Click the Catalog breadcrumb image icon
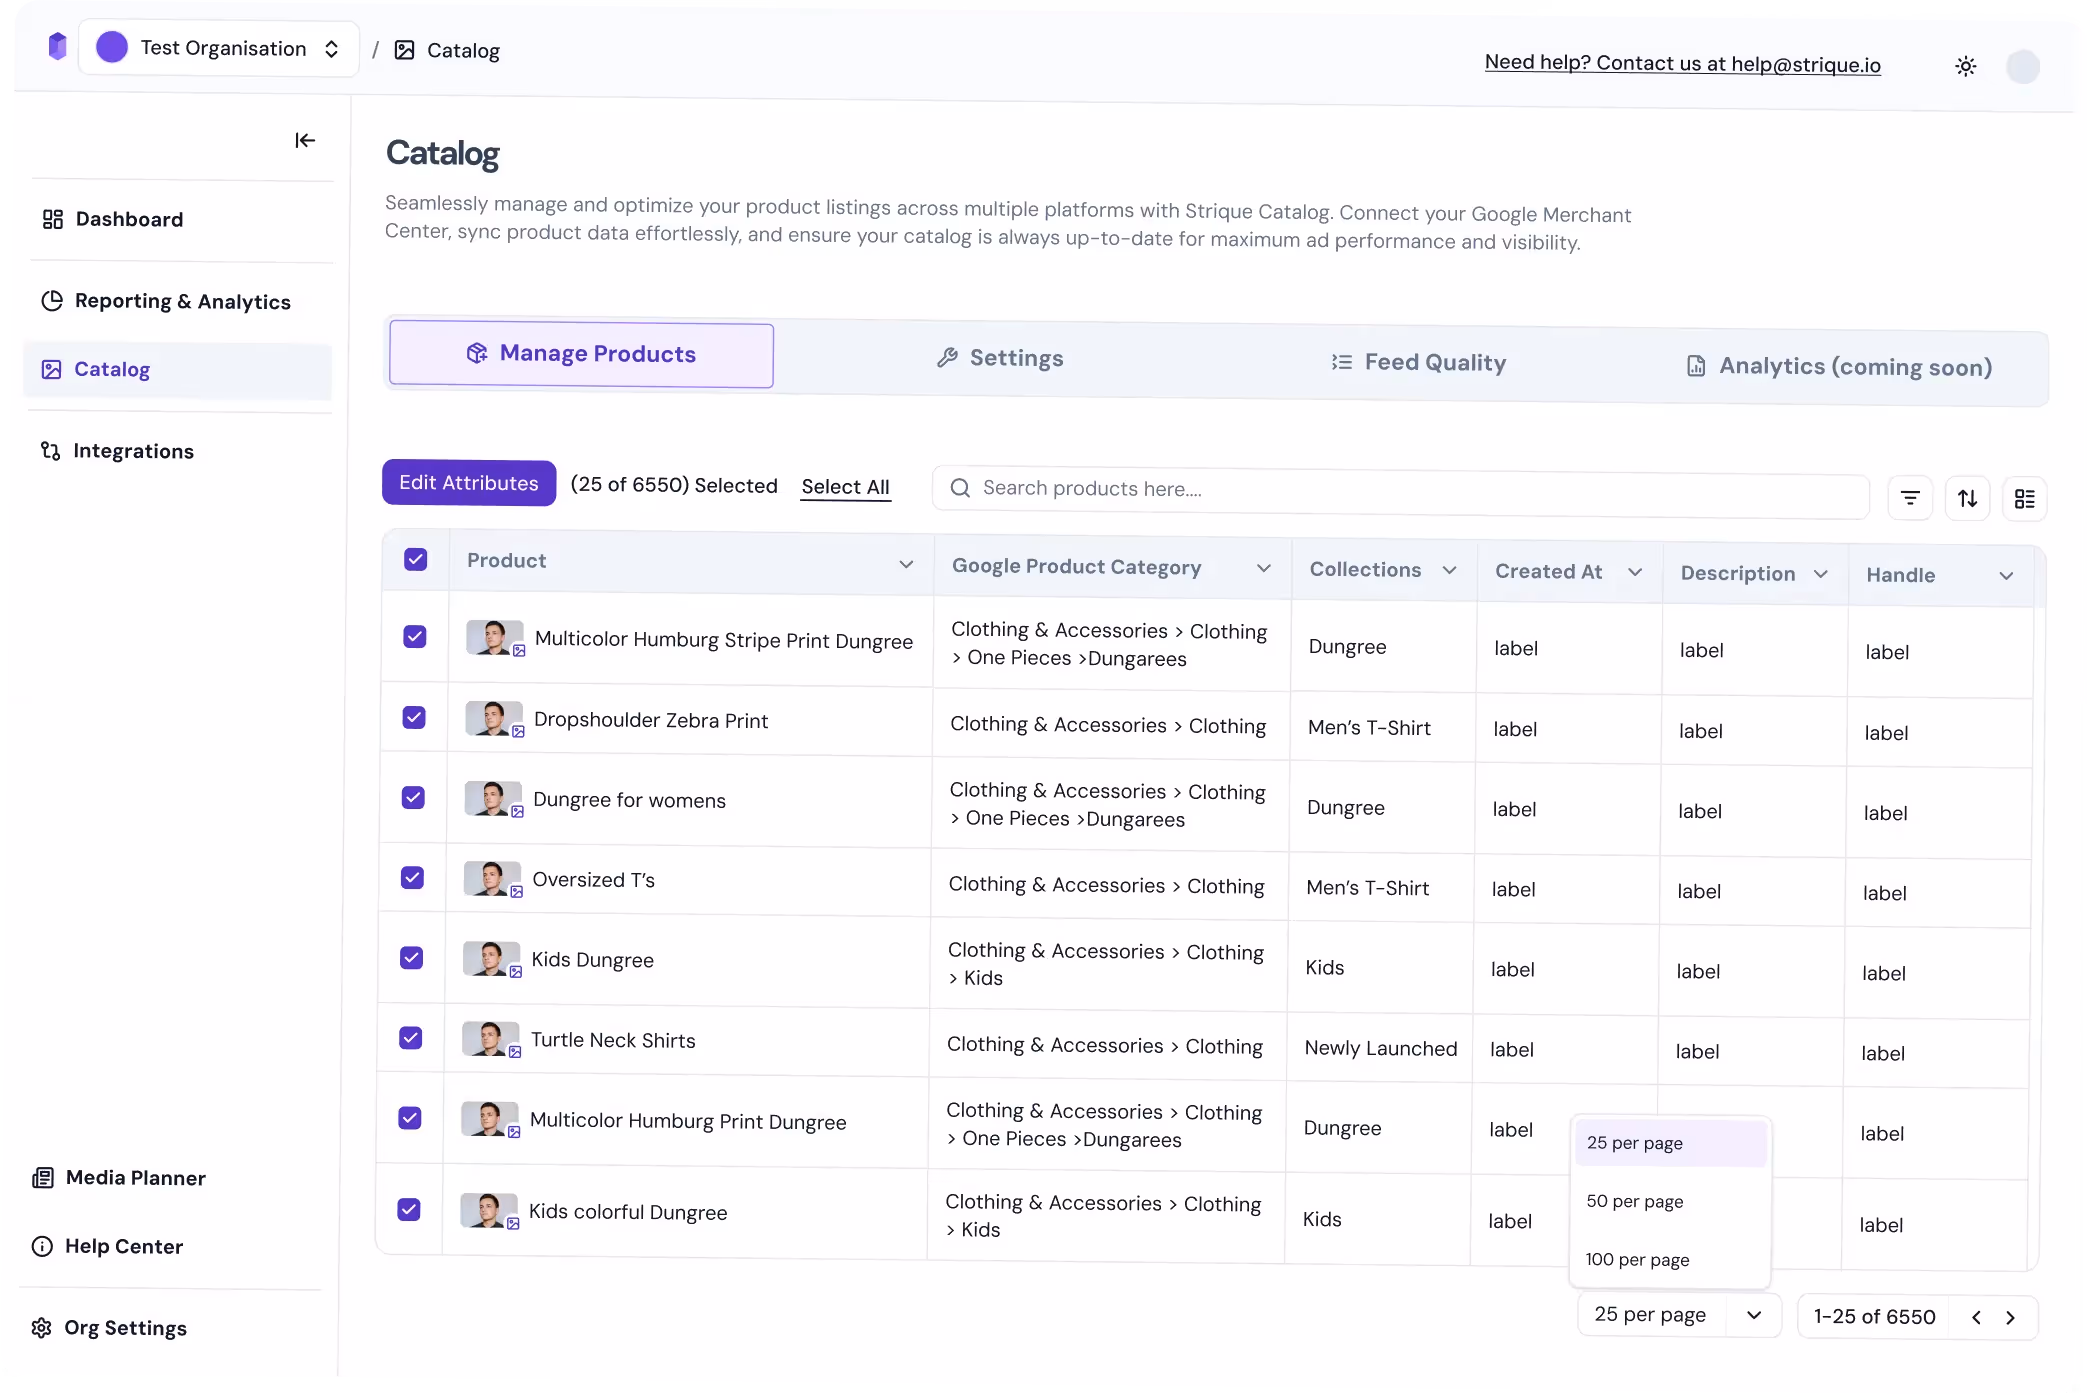The width and height of the screenshot is (2087, 1395). 405,50
